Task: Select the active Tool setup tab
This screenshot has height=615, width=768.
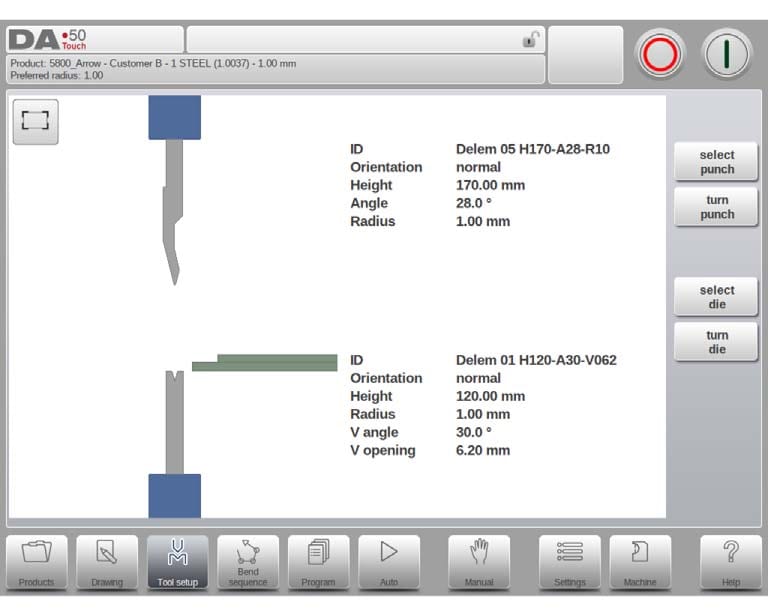Action: click(177, 562)
